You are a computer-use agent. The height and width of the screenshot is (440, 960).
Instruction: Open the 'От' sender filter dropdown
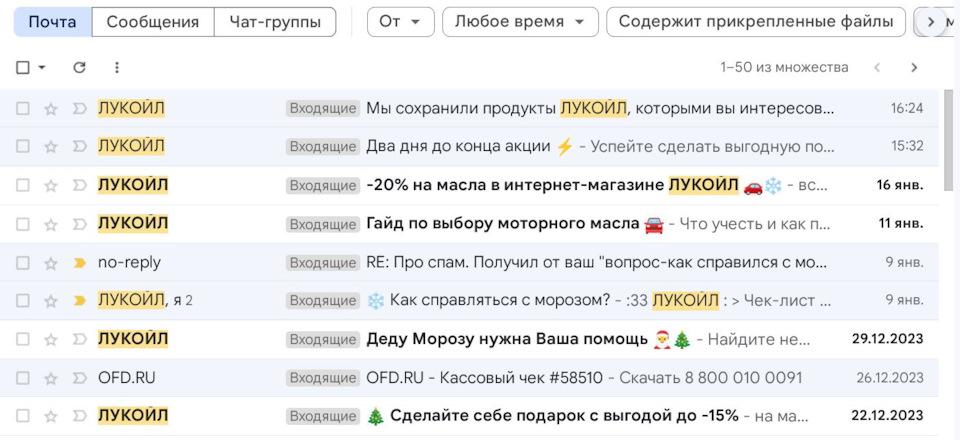(400, 22)
